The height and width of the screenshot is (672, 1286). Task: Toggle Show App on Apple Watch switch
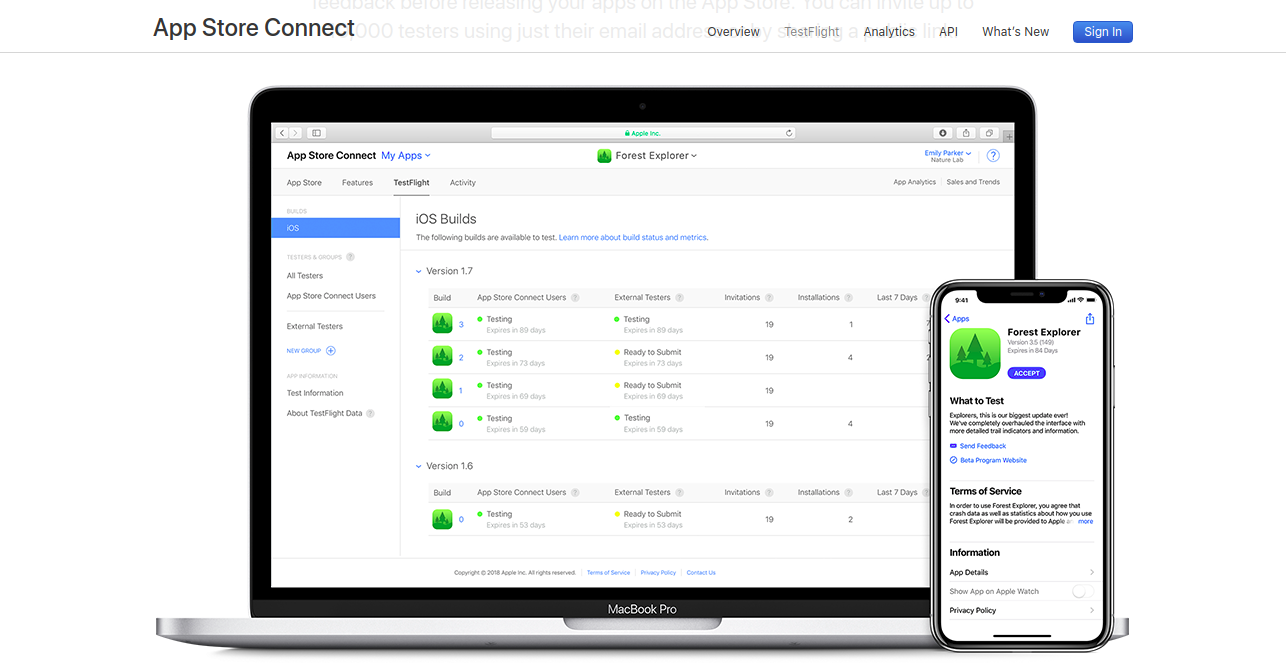pos(1083,591)
